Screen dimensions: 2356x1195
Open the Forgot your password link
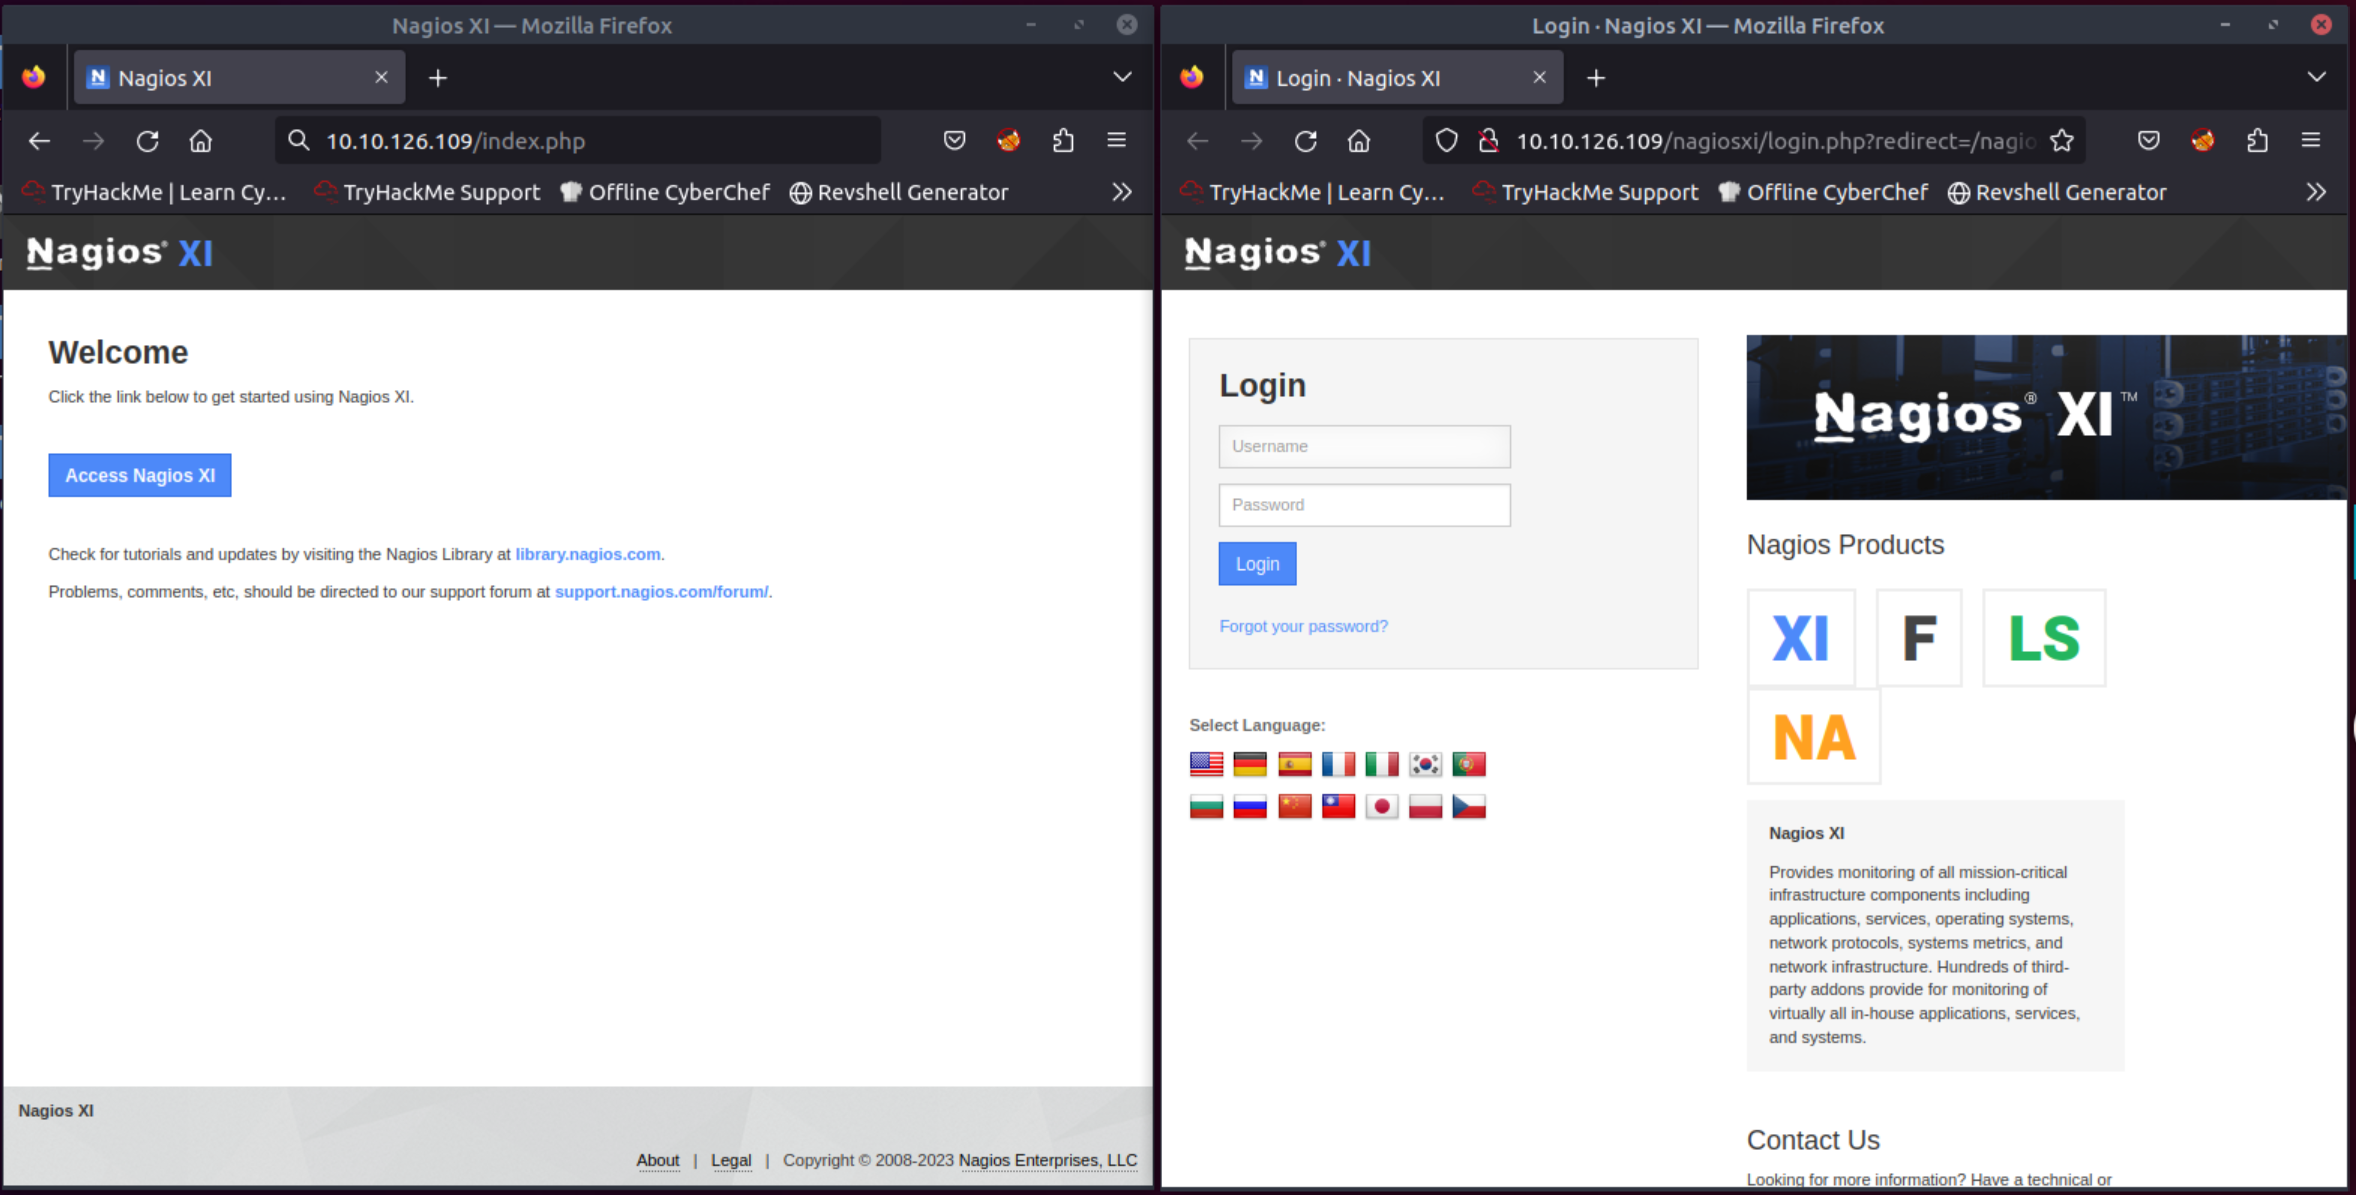1303,626
